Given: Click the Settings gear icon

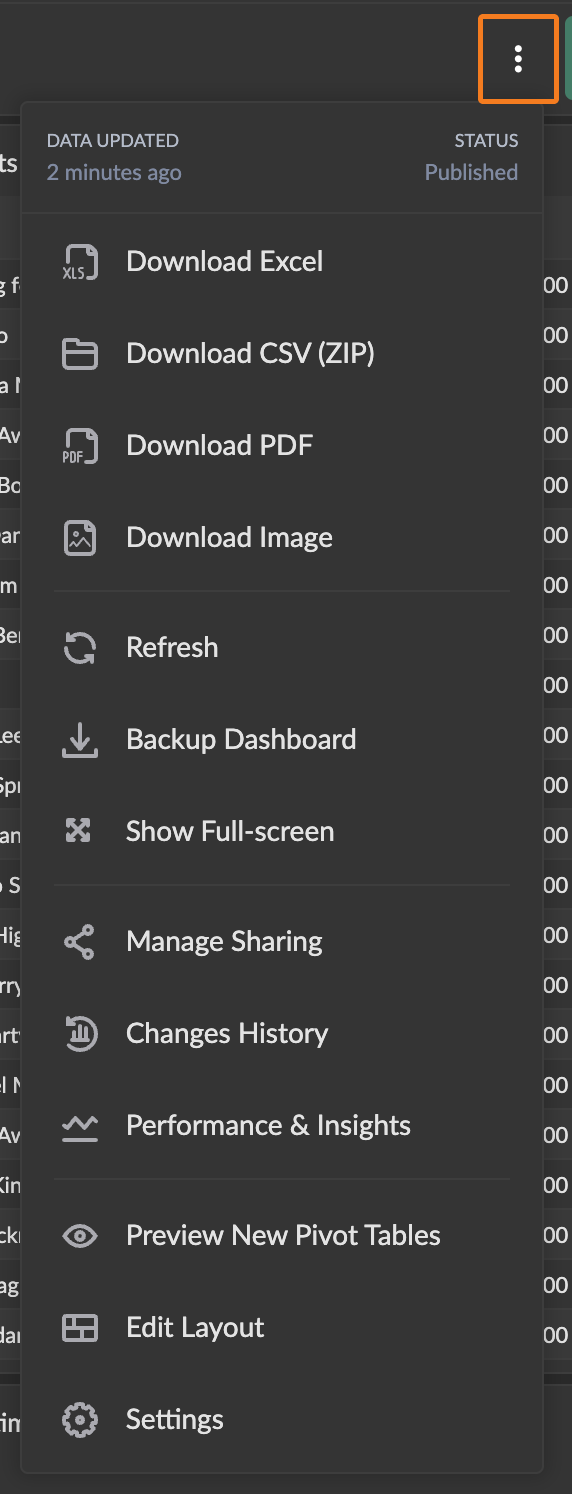Looking at the screenshot, I should 80,1420.
